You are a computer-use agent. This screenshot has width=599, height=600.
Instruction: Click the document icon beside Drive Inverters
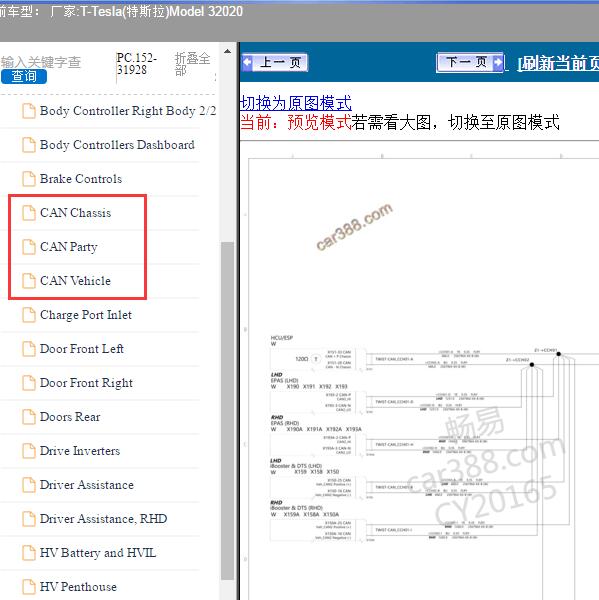[29, 451]
